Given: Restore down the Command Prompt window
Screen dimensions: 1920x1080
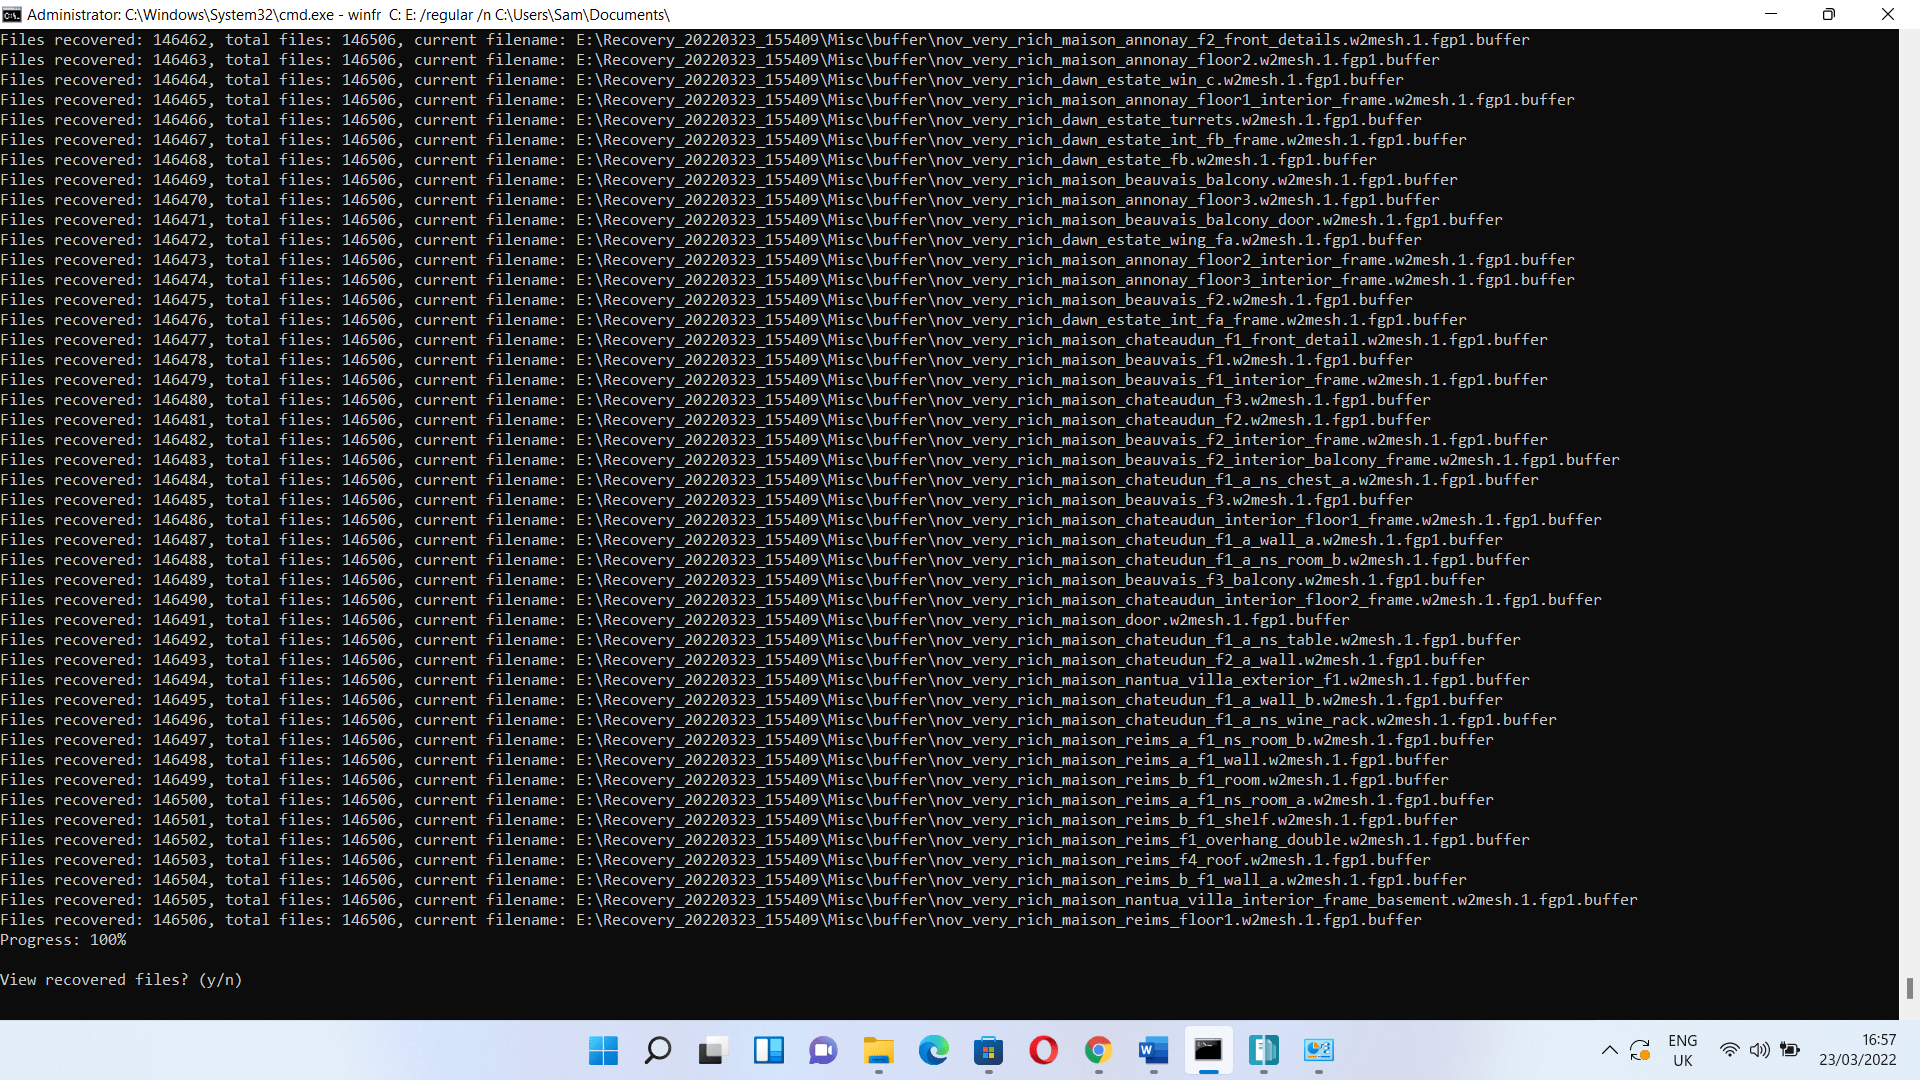Looking at the screenshot, I should (1829, 14).
